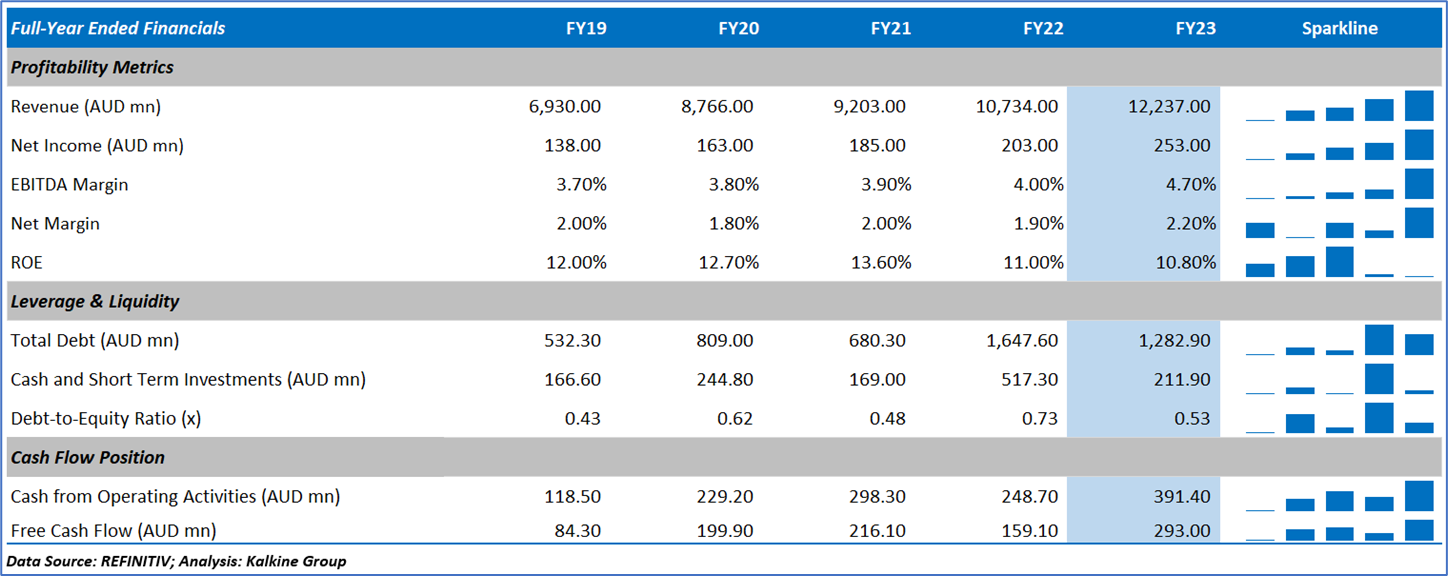Screen dimensions: 1448x576
Task: Click the Revenue row sparkline chart
Action: coord(1339,106)
